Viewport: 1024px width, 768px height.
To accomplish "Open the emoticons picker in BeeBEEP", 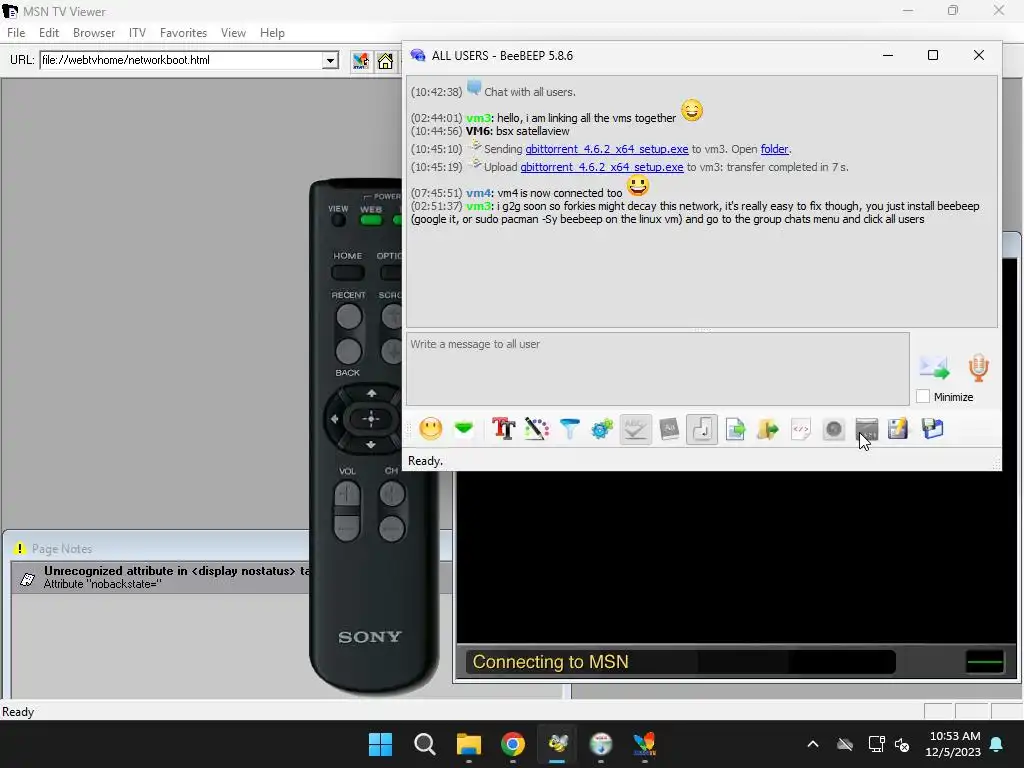I will (430, 429).
